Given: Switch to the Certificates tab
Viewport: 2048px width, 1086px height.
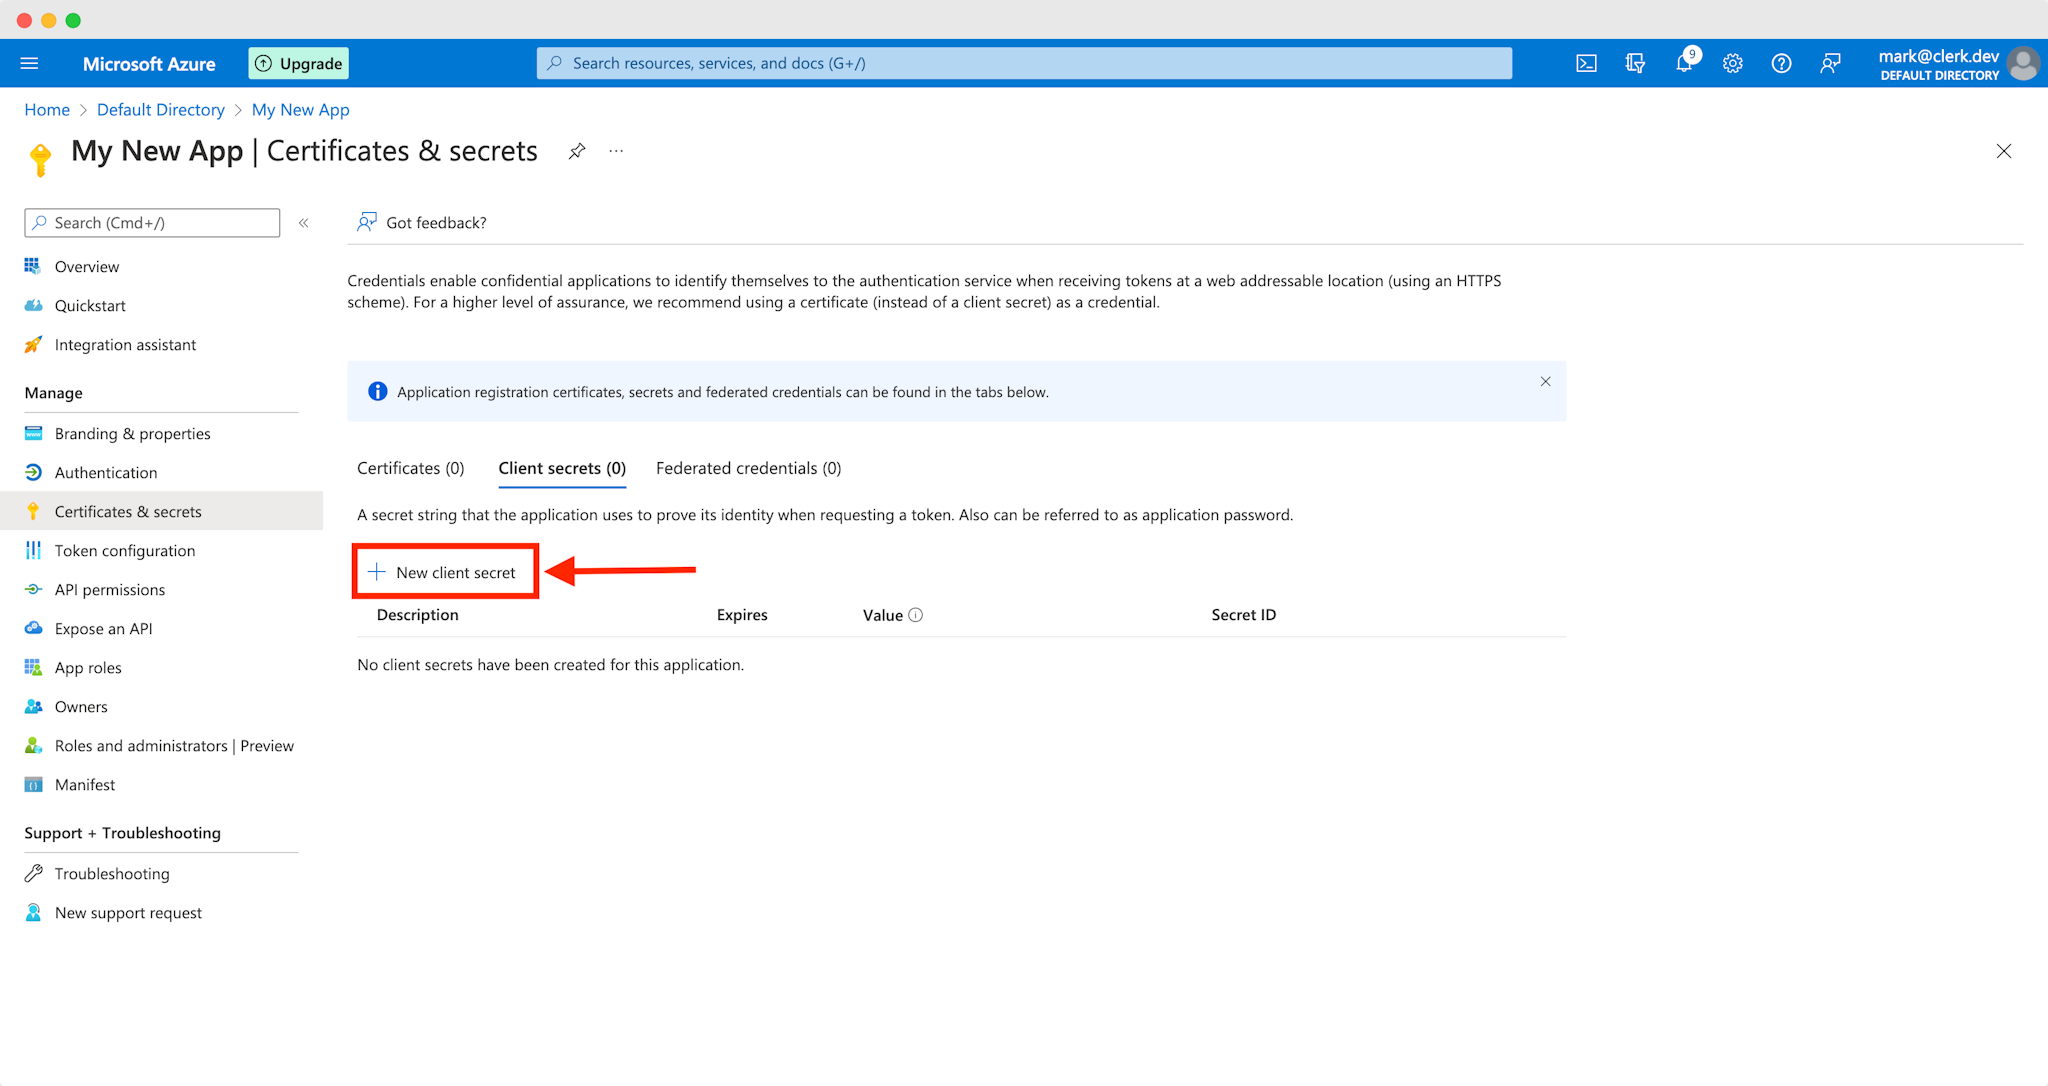Looking at the screenshot, I should coord(408,467).
